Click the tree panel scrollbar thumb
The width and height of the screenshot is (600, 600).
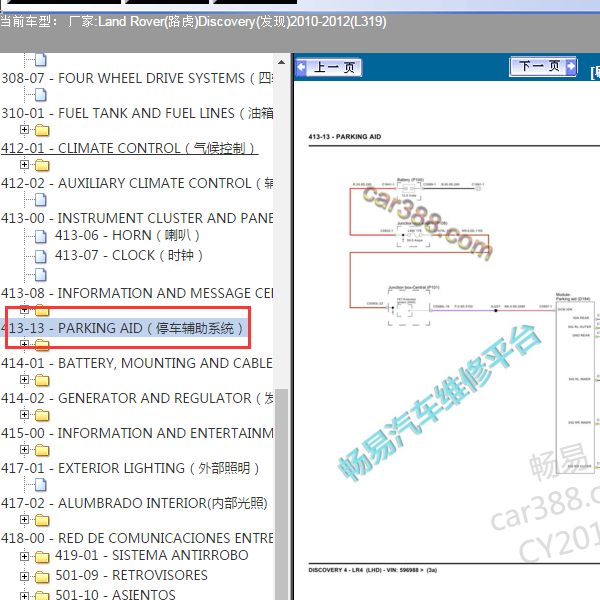[x=282, y=494]
